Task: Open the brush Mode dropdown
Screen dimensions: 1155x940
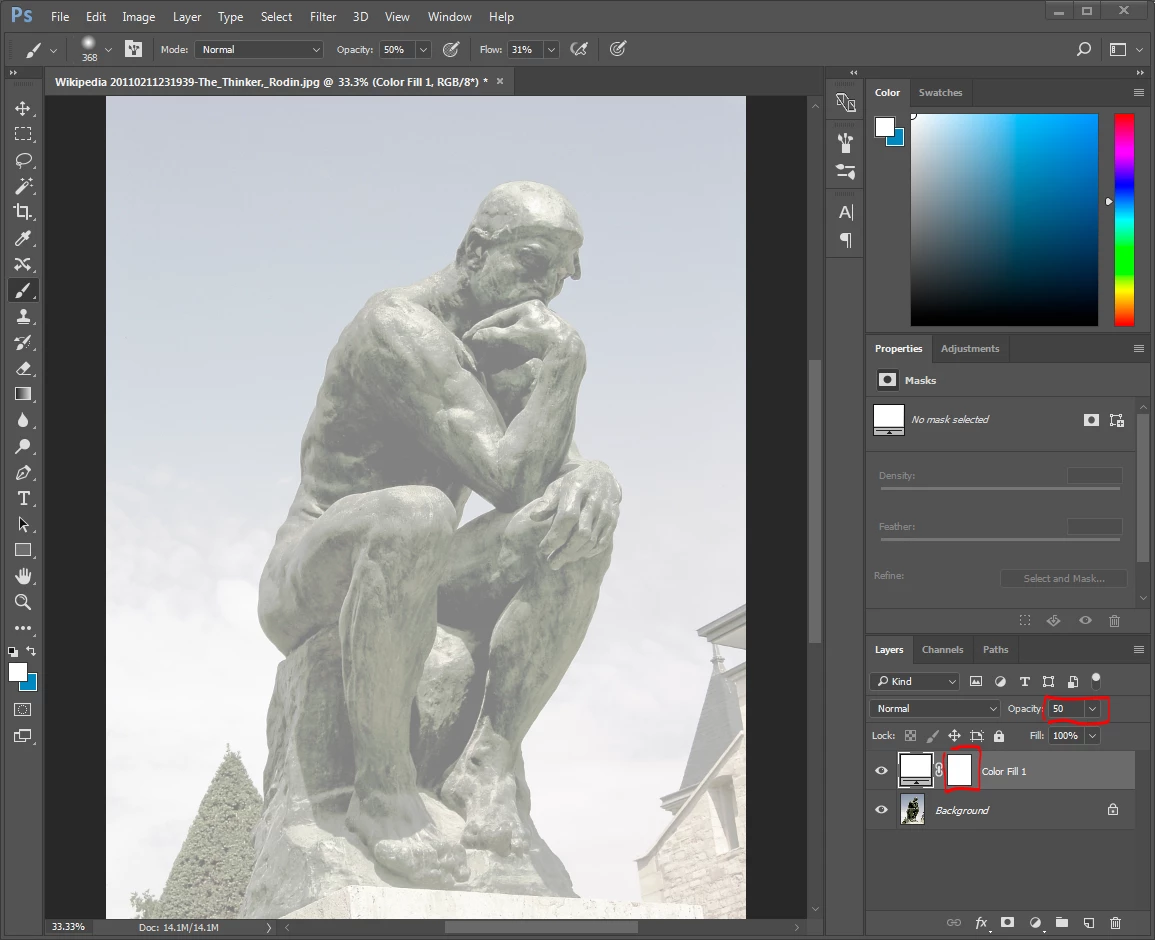Action: click(259, 49)
